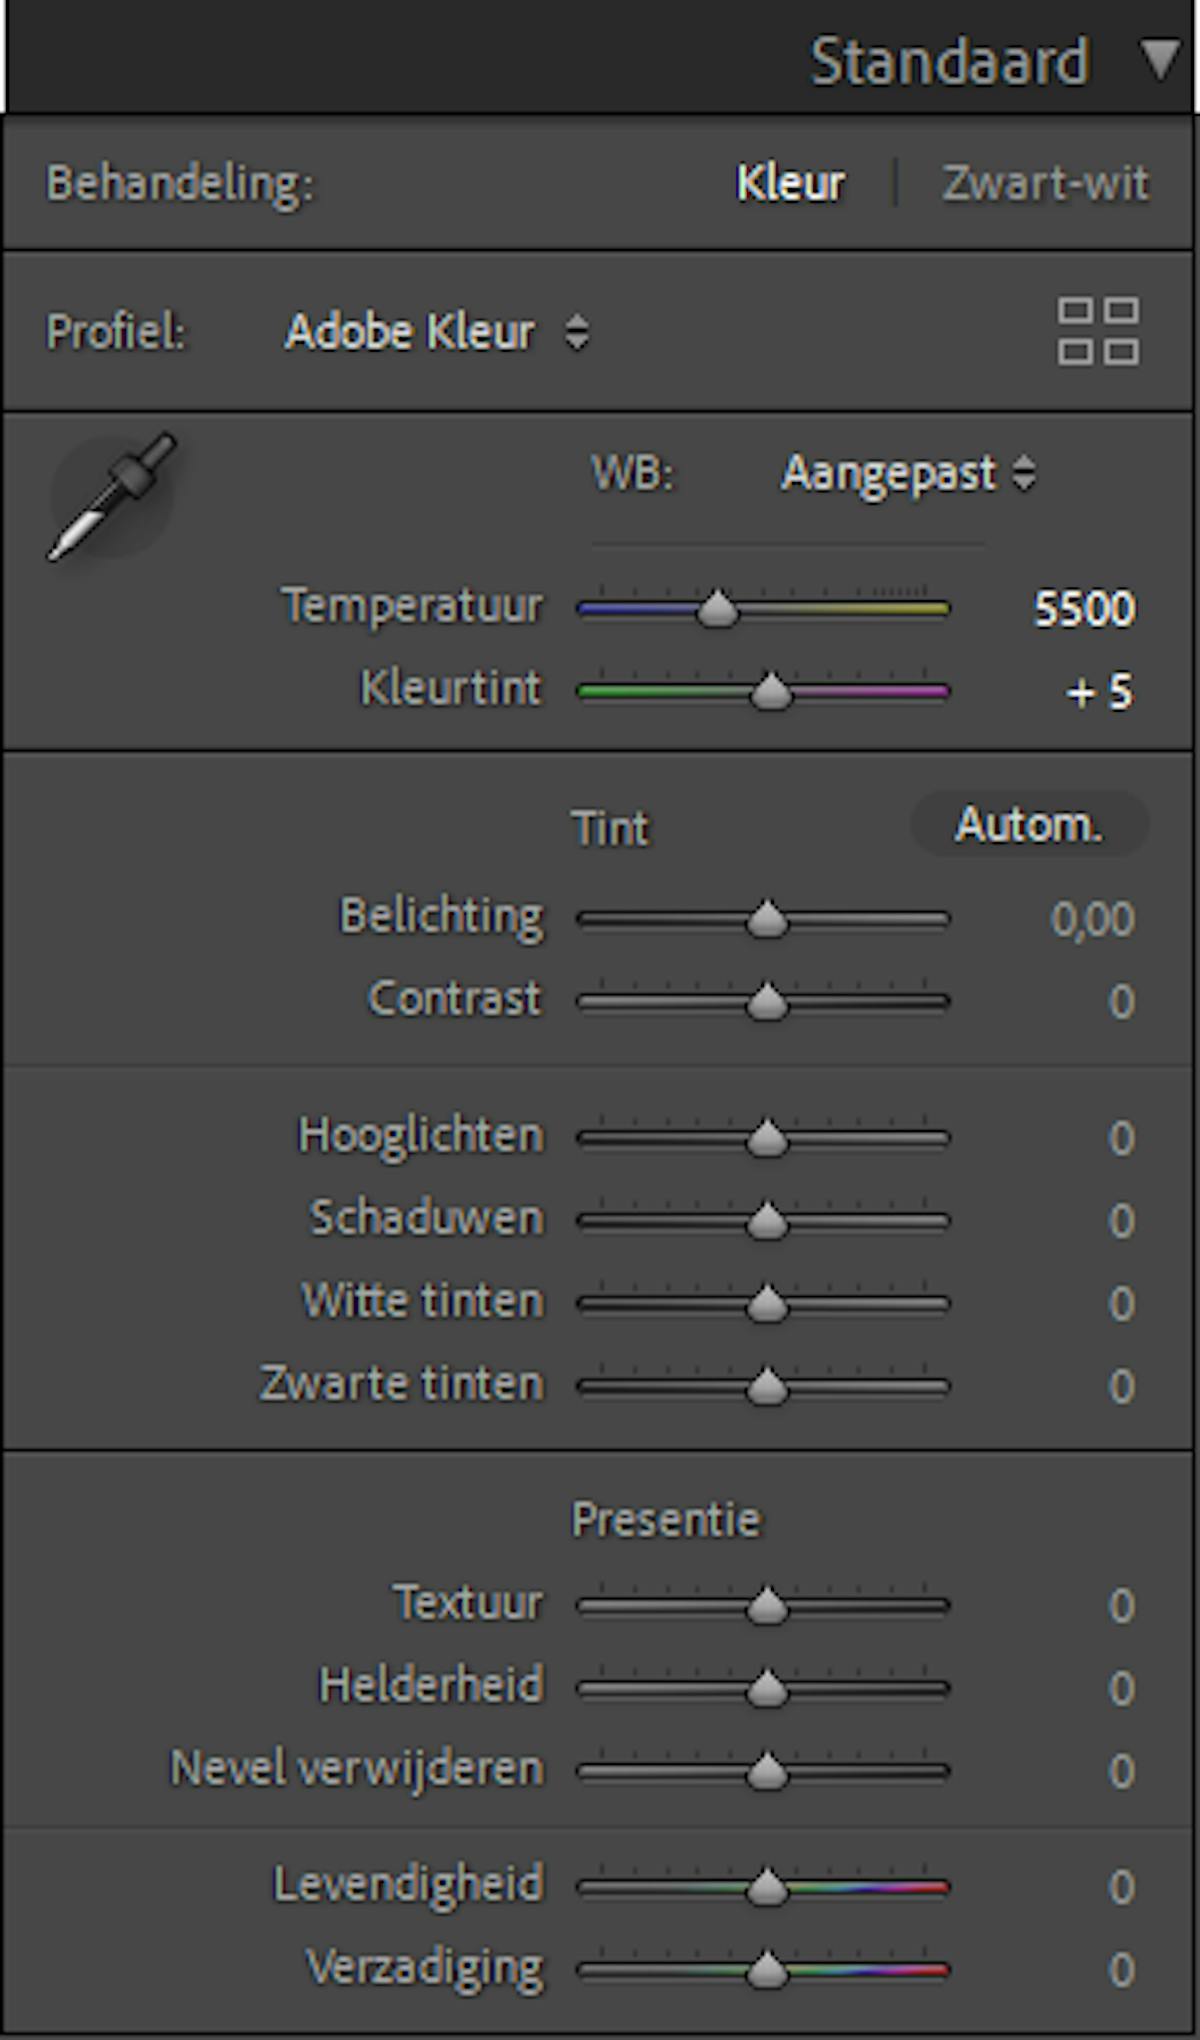1200x2040 pixels.
Task: Click the Helderheid slider handle
Action: click(767, 1688)
